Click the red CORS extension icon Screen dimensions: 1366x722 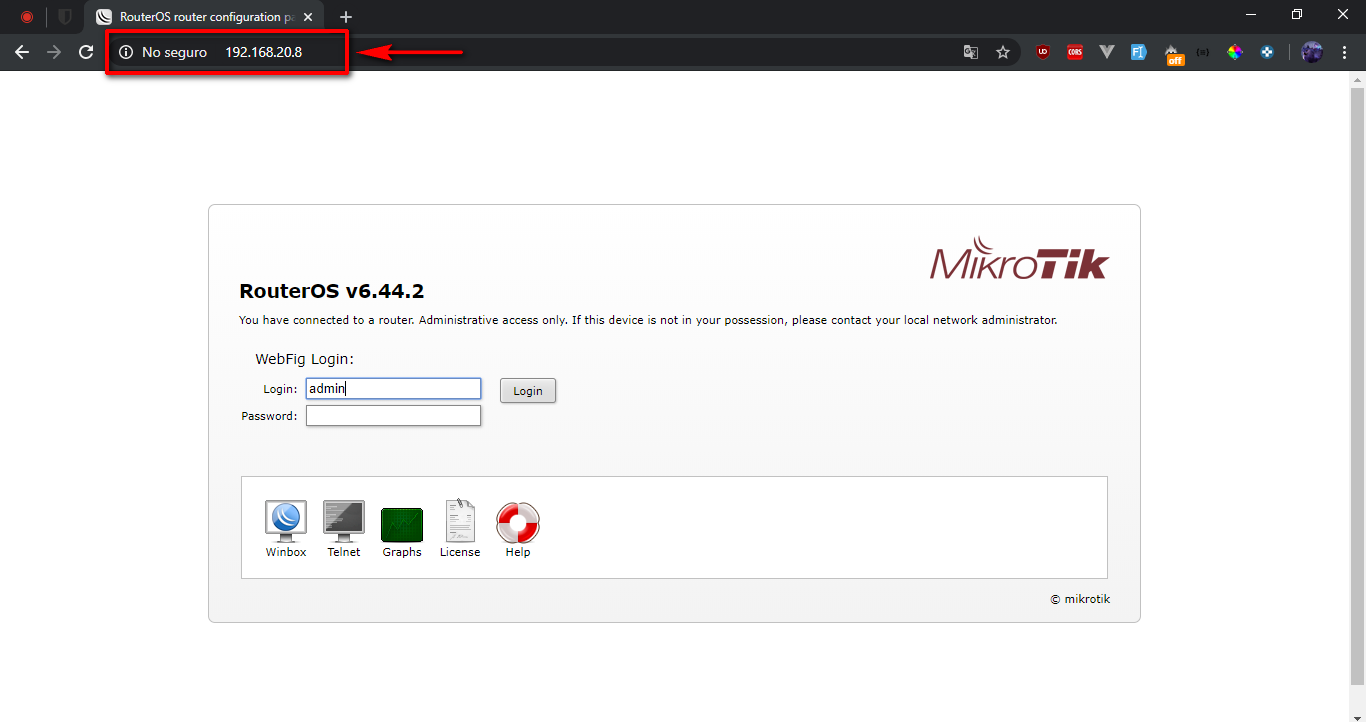coord(1075,52)
